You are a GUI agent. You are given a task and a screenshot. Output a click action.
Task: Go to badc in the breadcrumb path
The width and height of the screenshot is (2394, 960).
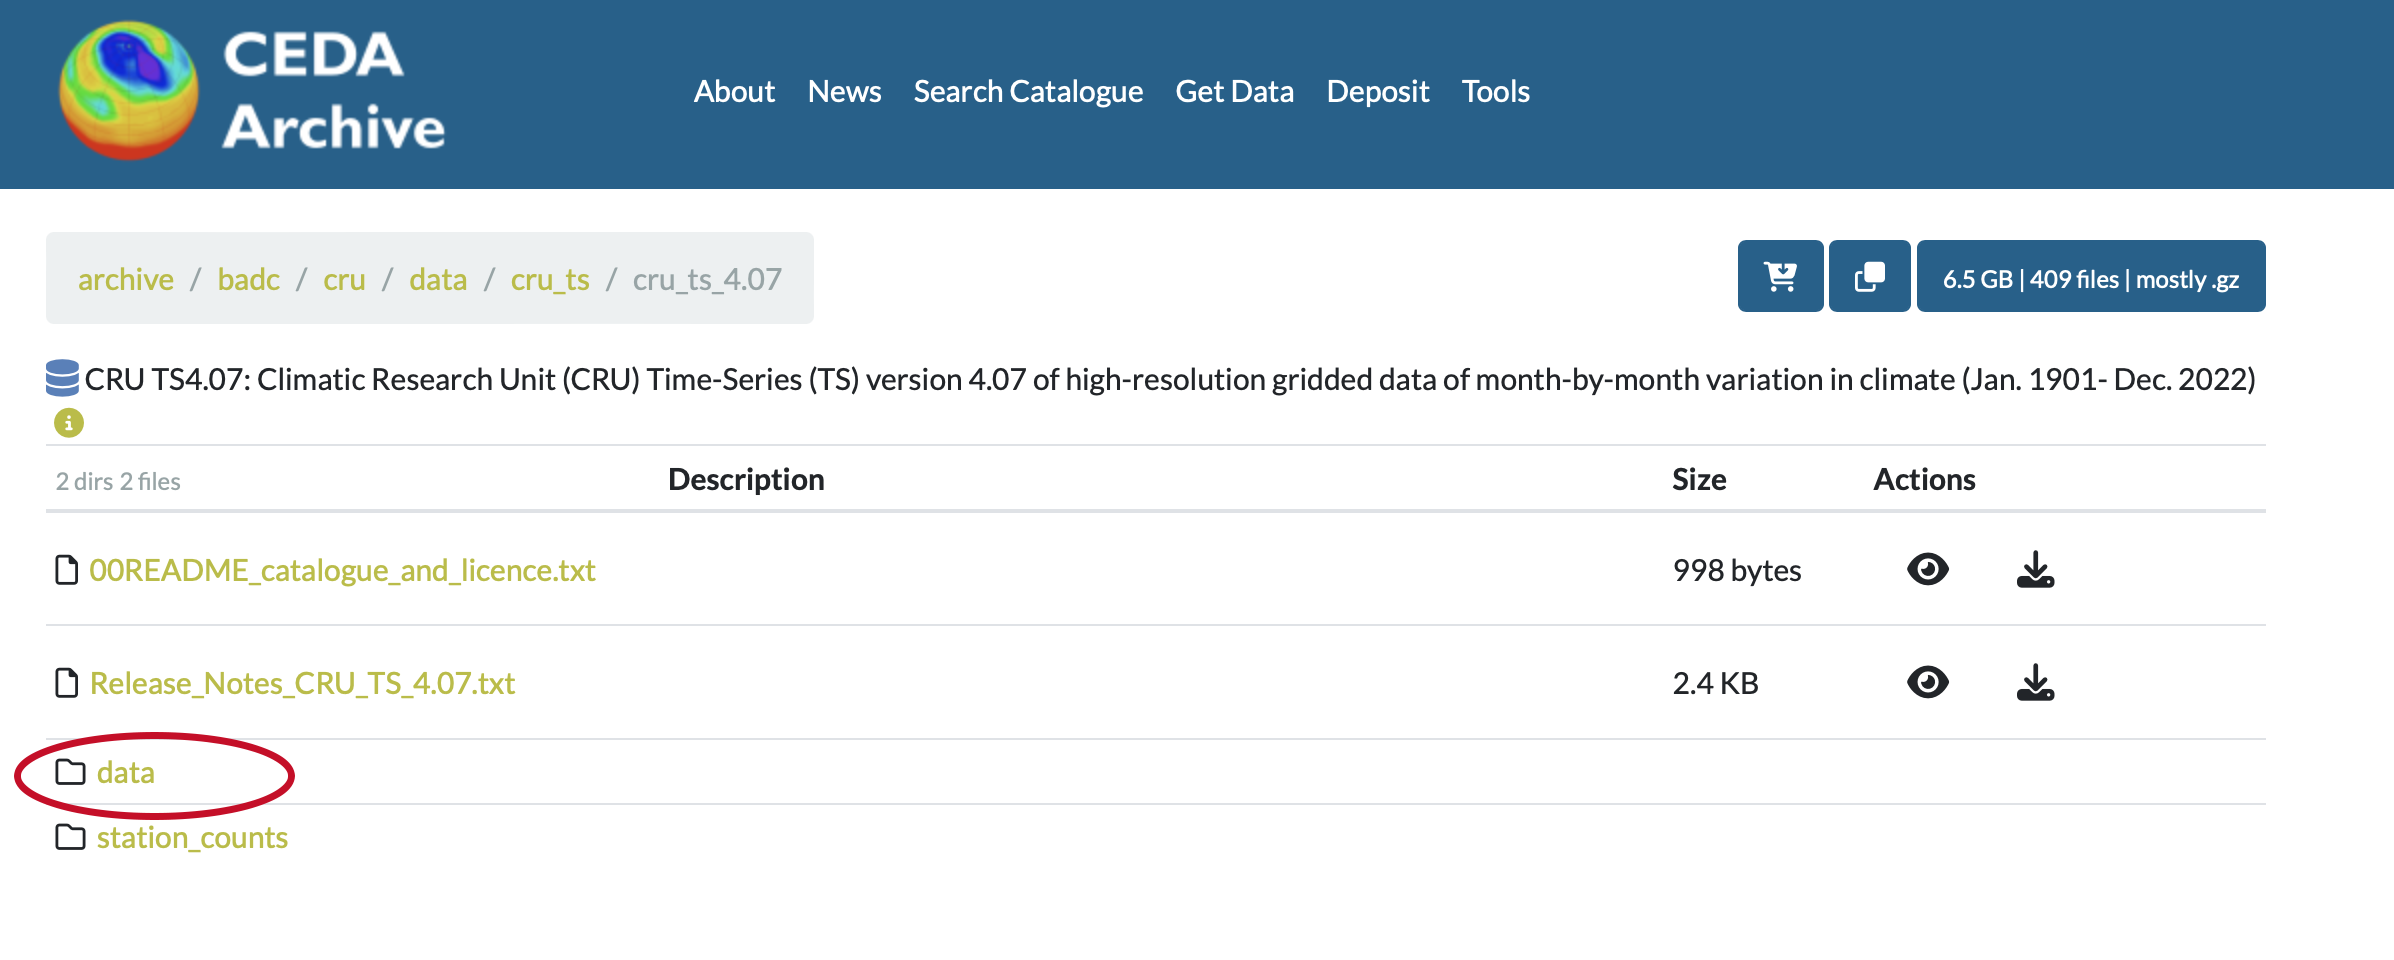[248, 280]
